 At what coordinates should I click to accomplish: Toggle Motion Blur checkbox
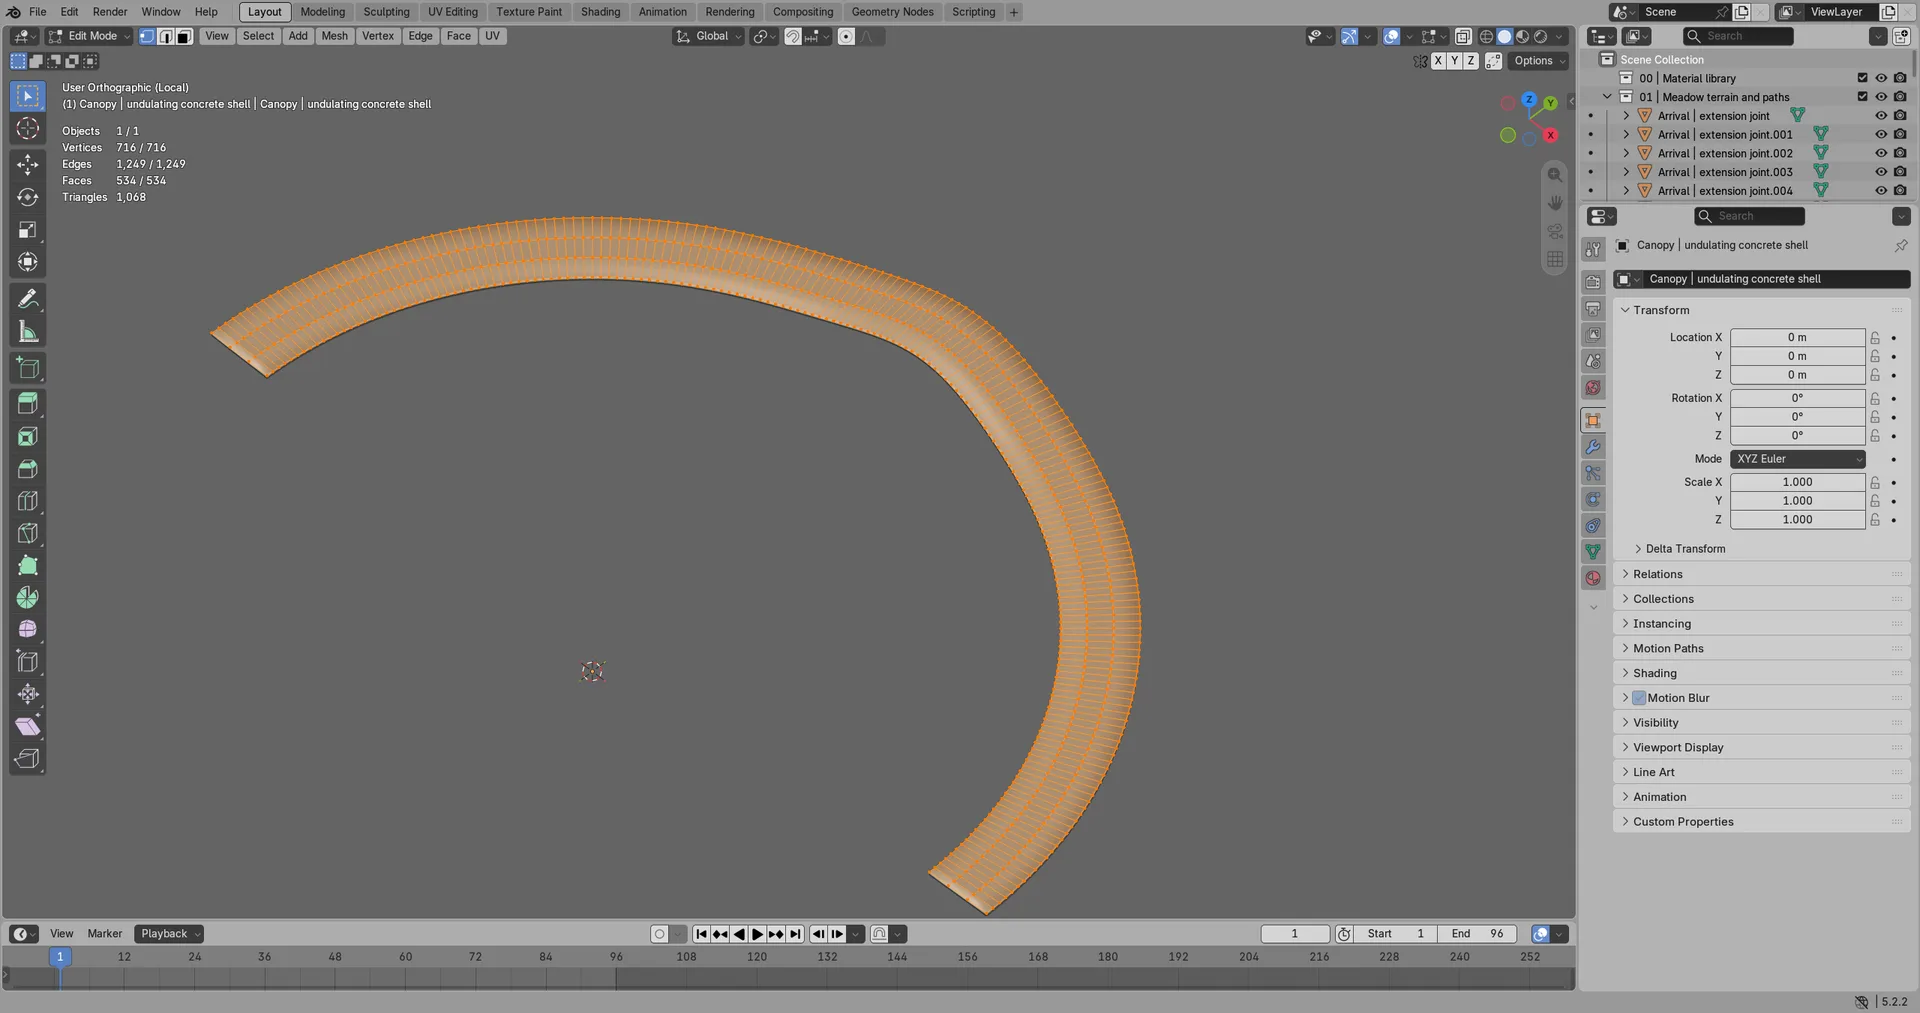click(1639, 698)
